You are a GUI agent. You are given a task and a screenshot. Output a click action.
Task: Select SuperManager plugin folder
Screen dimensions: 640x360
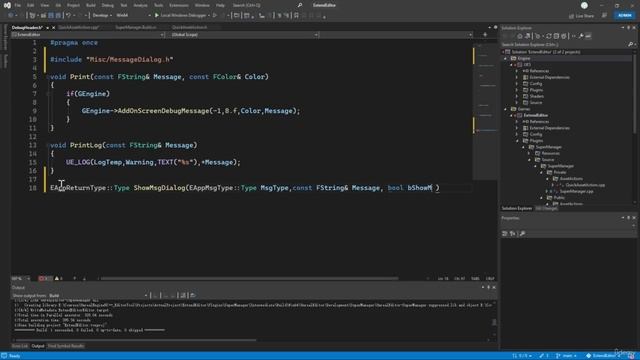click(x=549, y=147)
